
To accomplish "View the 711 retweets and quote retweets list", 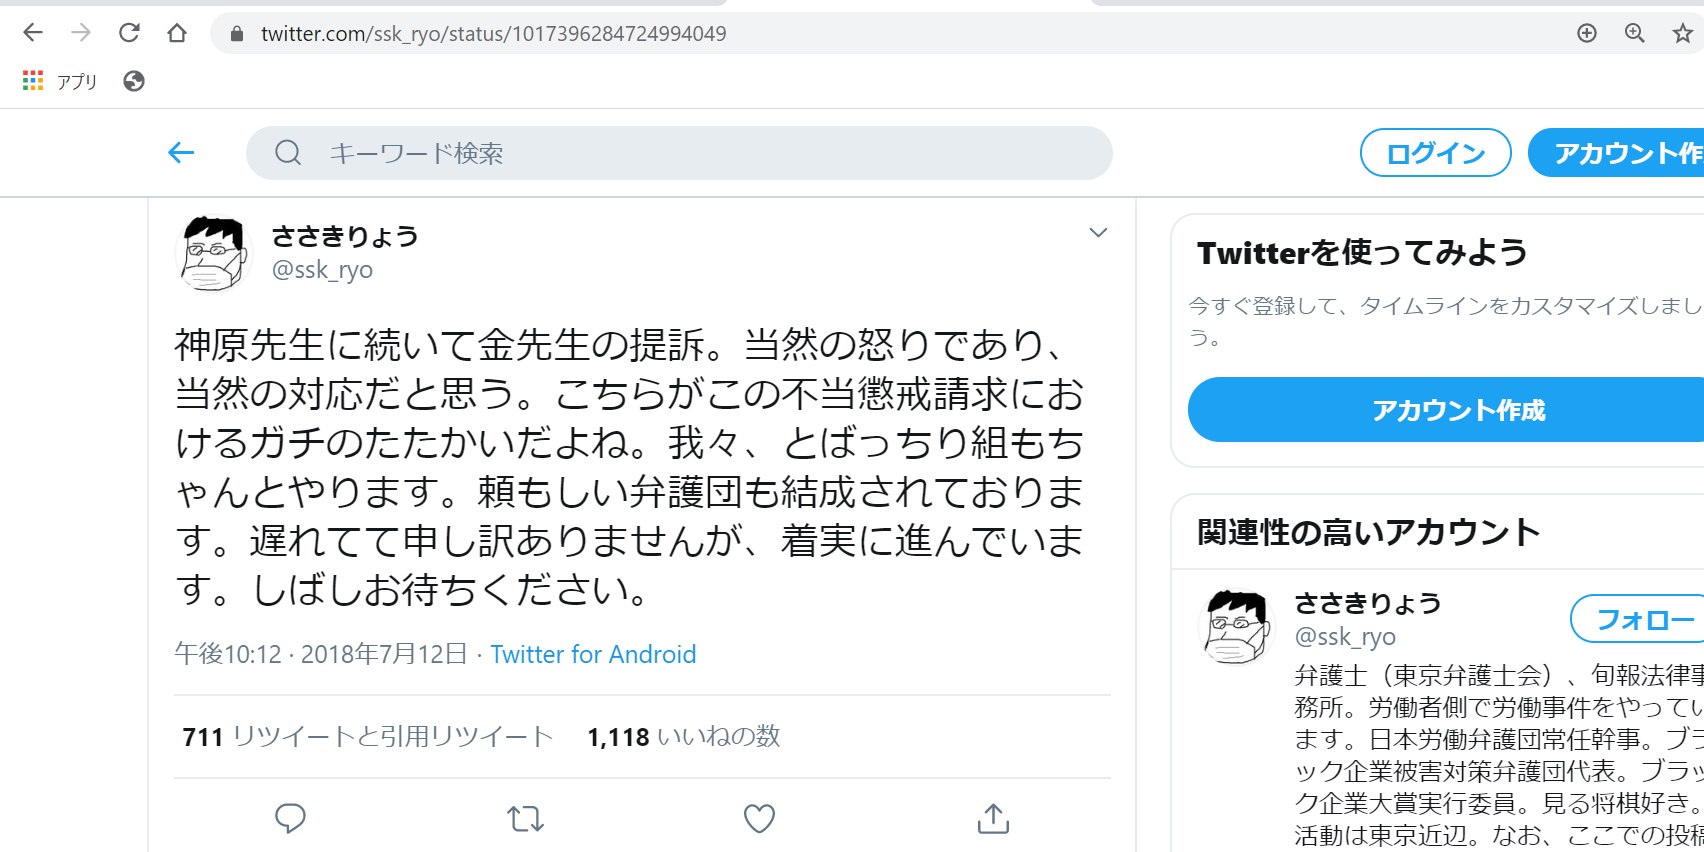I will [367, 737].
